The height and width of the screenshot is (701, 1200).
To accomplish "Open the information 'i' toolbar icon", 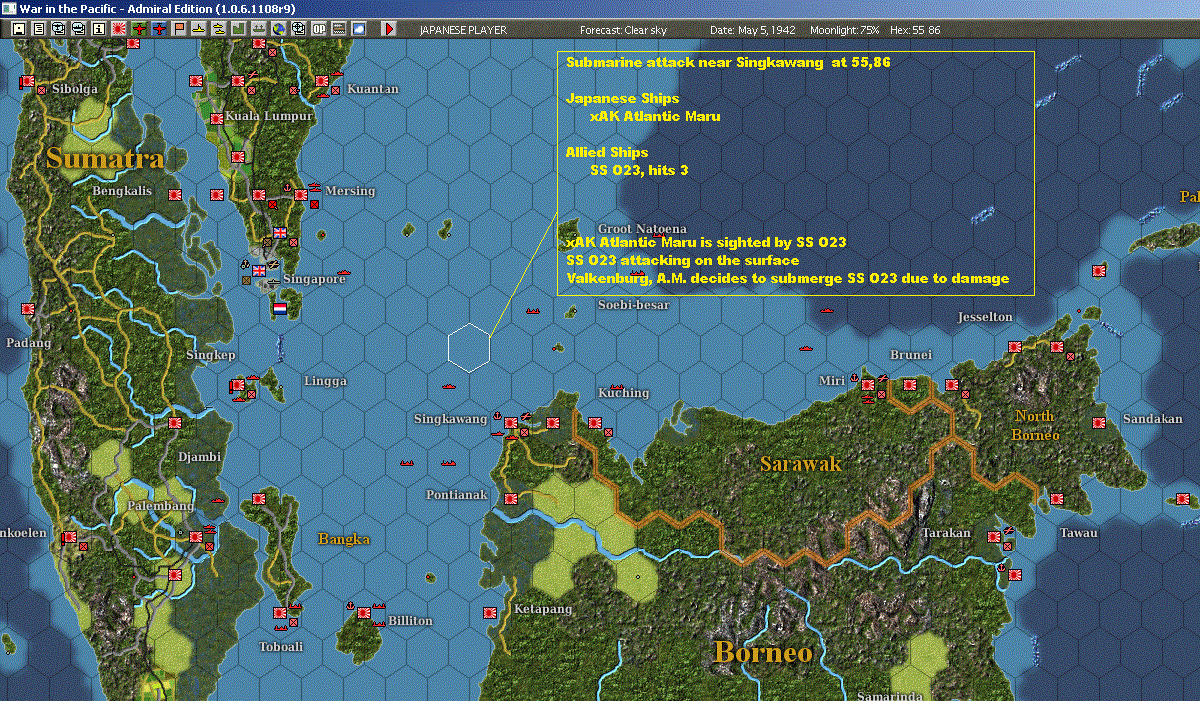I will [98, 29].
